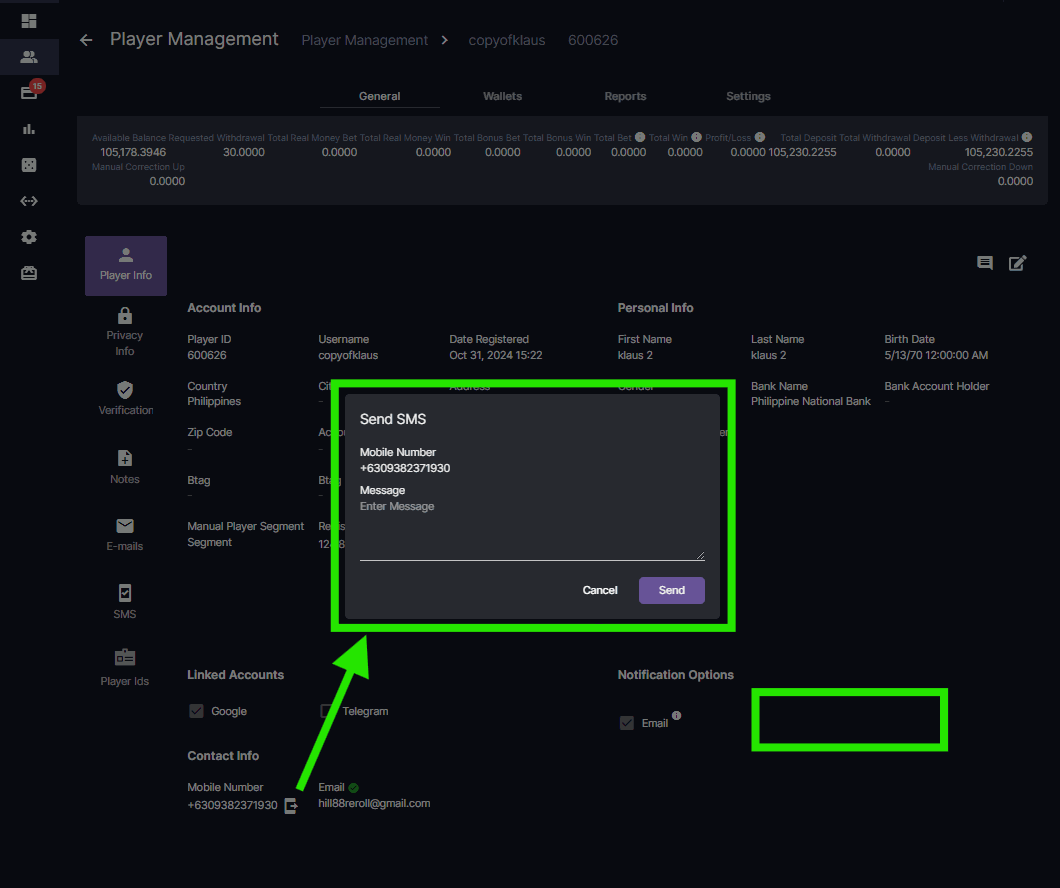Go back using the left arrow
This screenshot has width=1060, height=888.
[x=86, y=41]
